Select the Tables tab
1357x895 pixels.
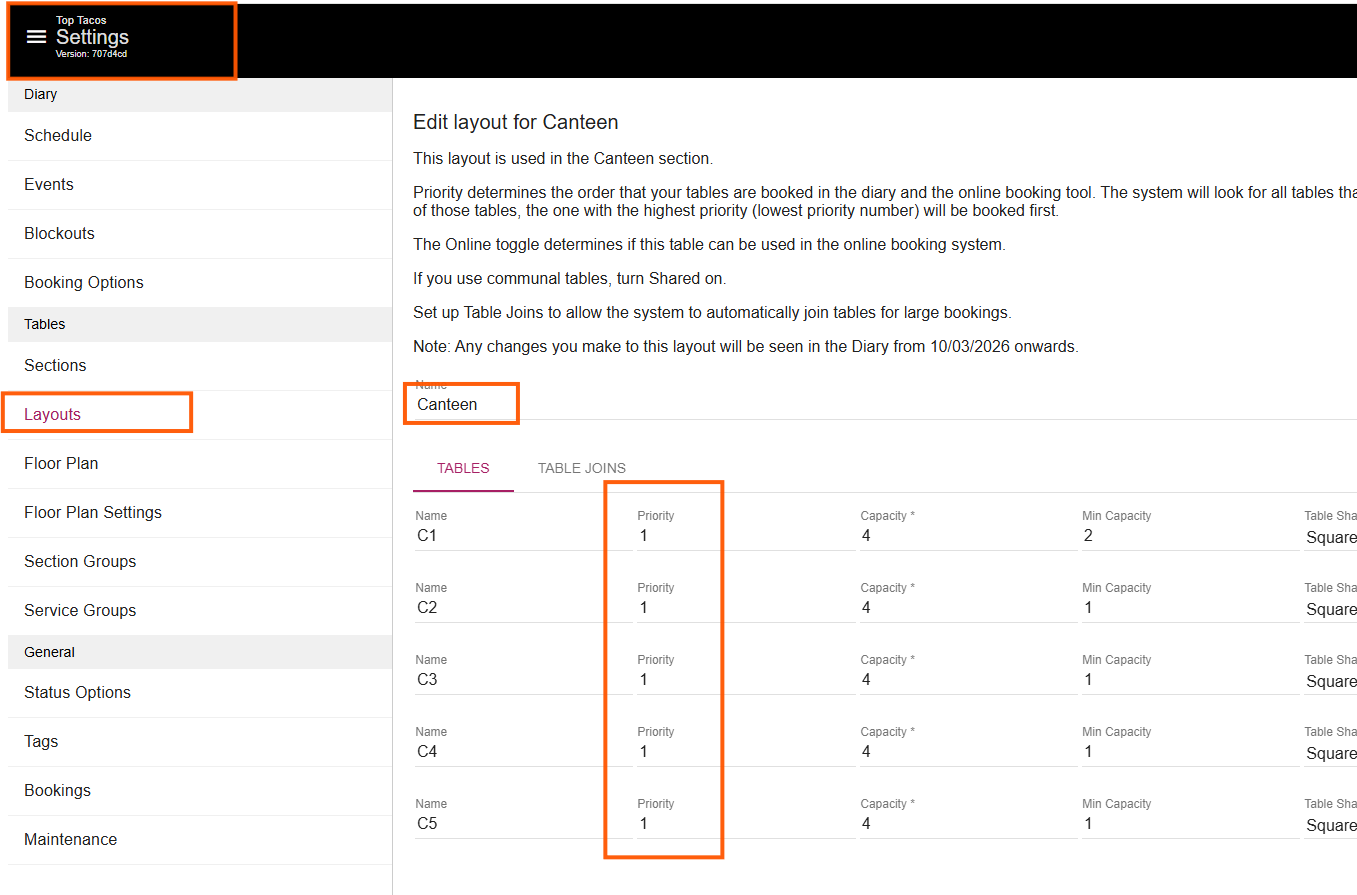point(463,468)
